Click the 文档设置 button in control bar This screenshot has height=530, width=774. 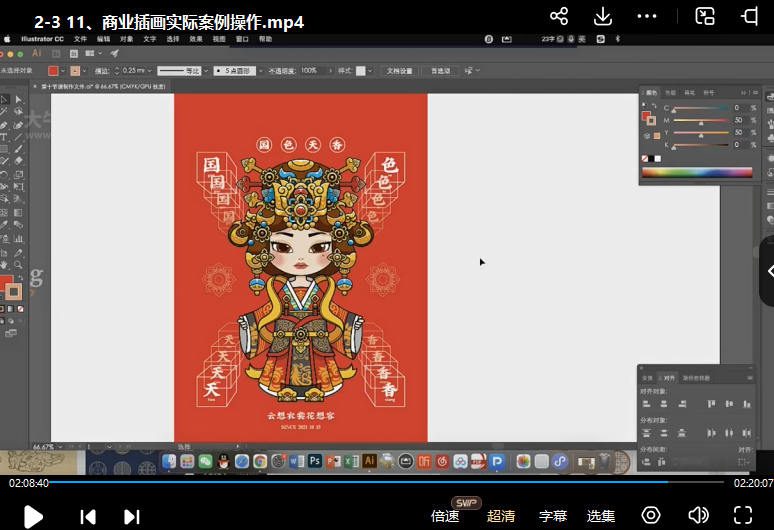(400, 71)
